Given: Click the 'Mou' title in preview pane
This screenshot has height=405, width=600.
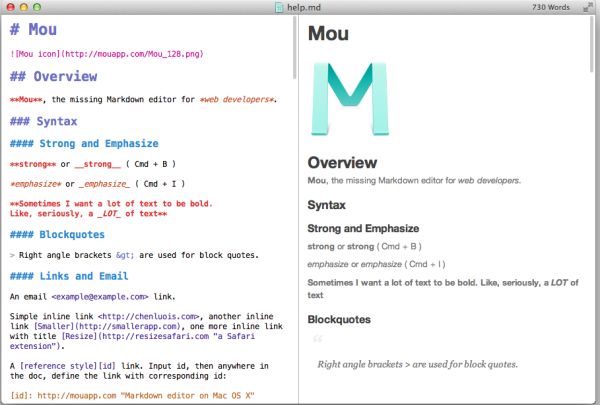Looking at the screenshot, I should coord(328,33).
